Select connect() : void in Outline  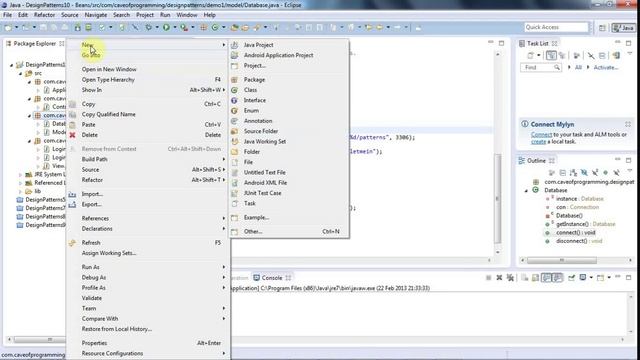point(576,233)
